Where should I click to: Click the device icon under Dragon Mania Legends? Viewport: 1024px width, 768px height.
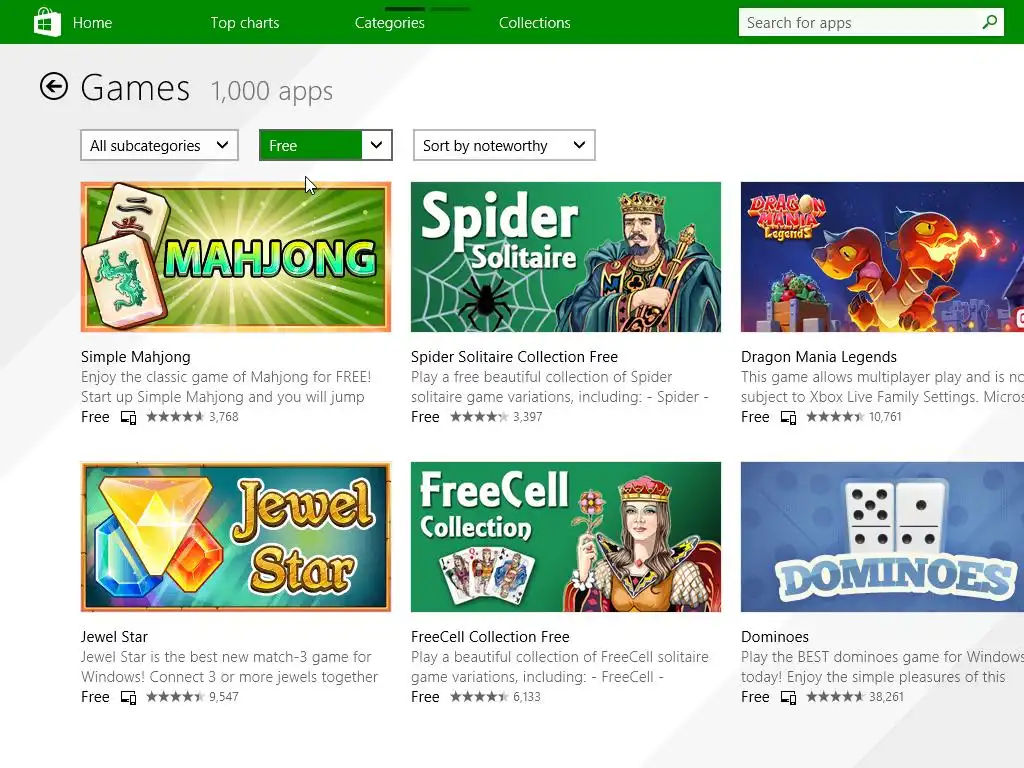click(789, 417)
